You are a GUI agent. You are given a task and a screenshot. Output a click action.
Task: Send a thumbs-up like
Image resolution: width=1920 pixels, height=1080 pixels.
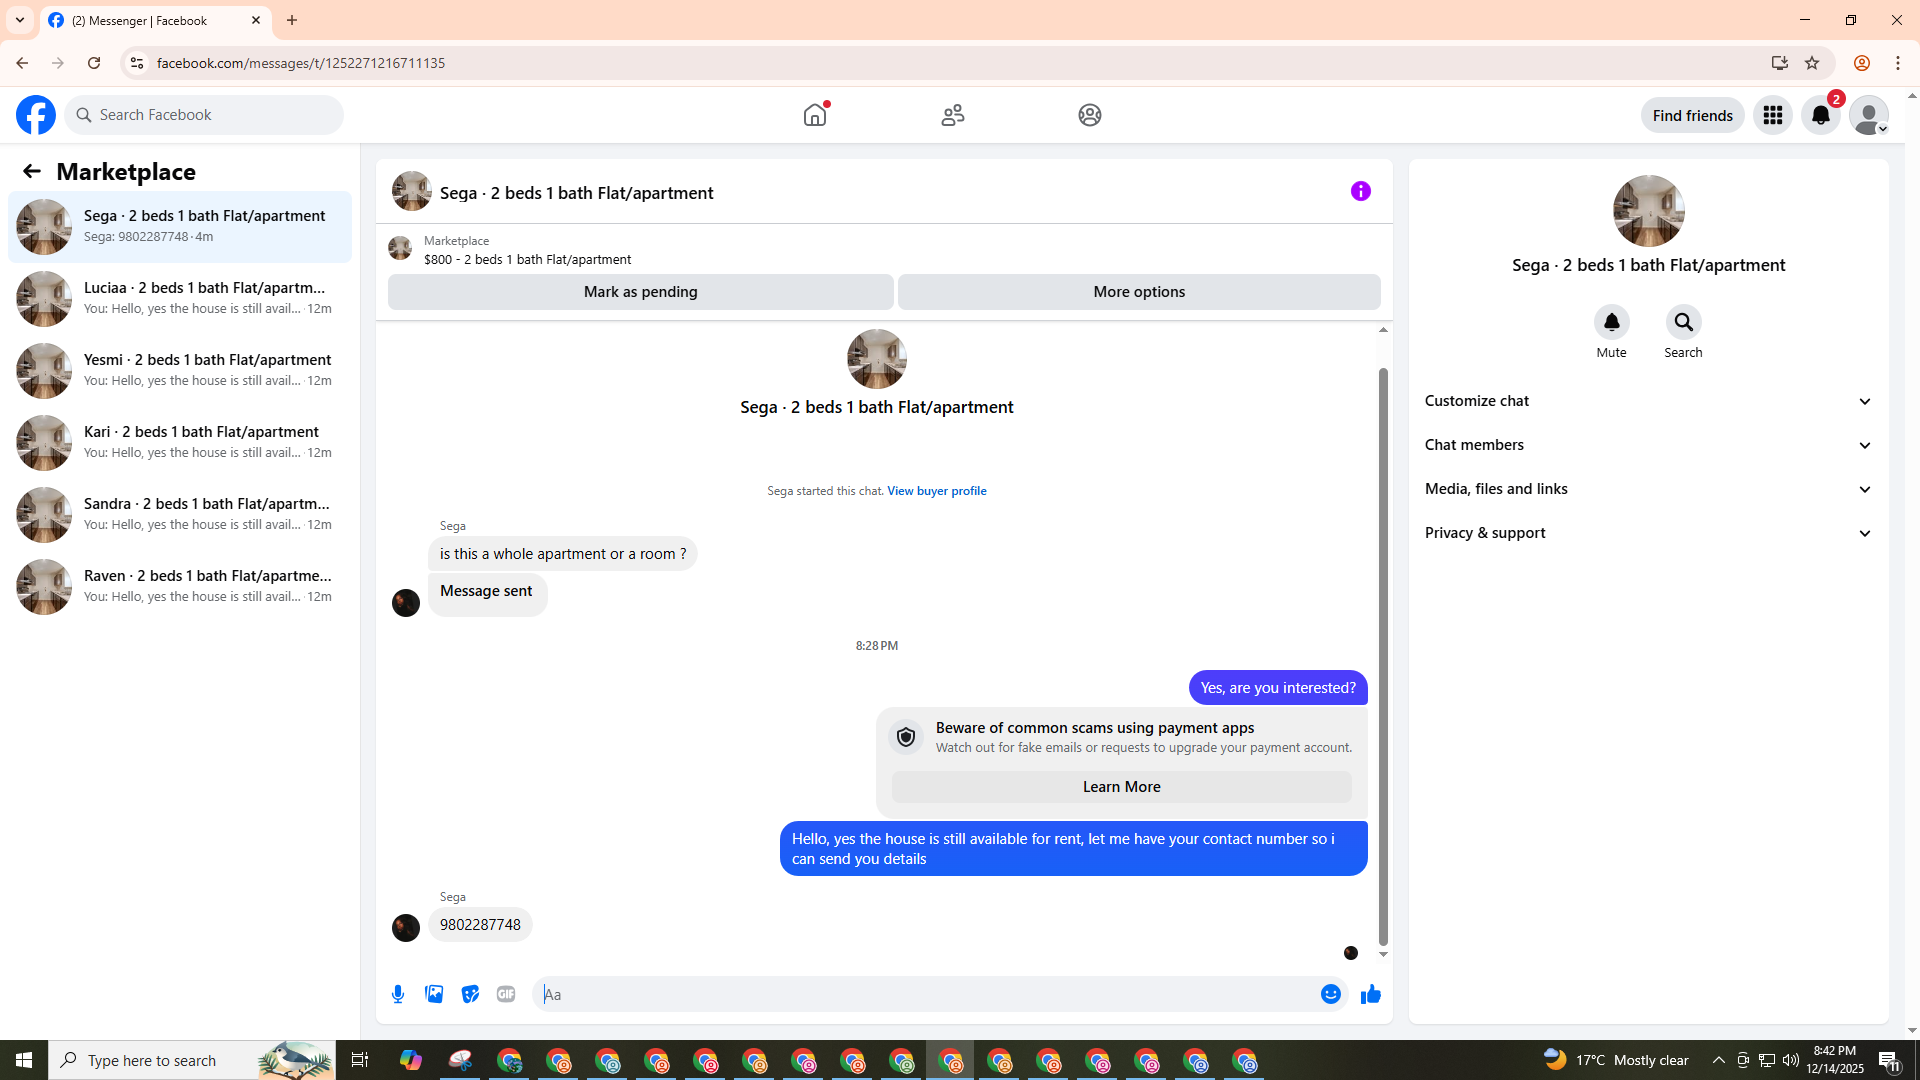coord(1370,994)
